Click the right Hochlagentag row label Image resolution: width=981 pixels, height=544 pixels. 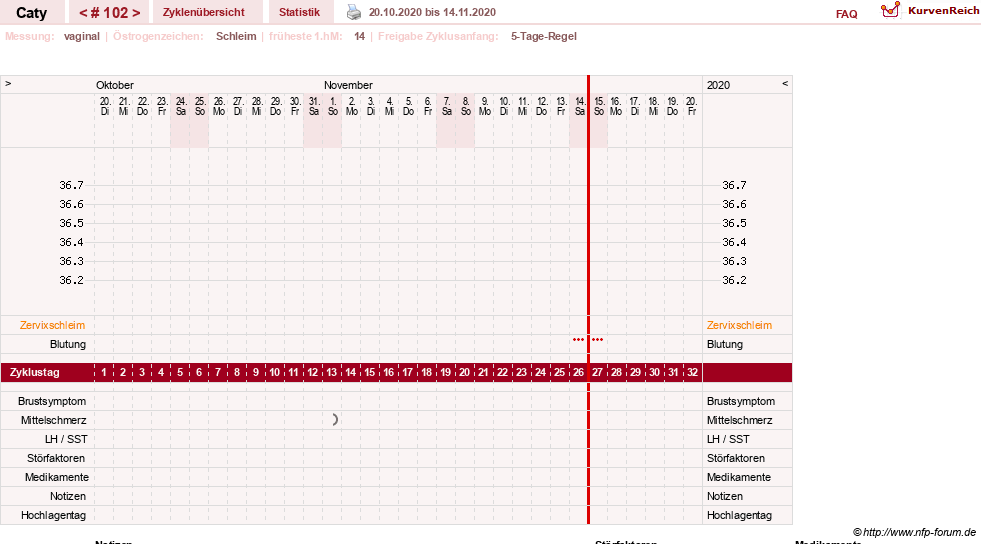click(740, 515)
